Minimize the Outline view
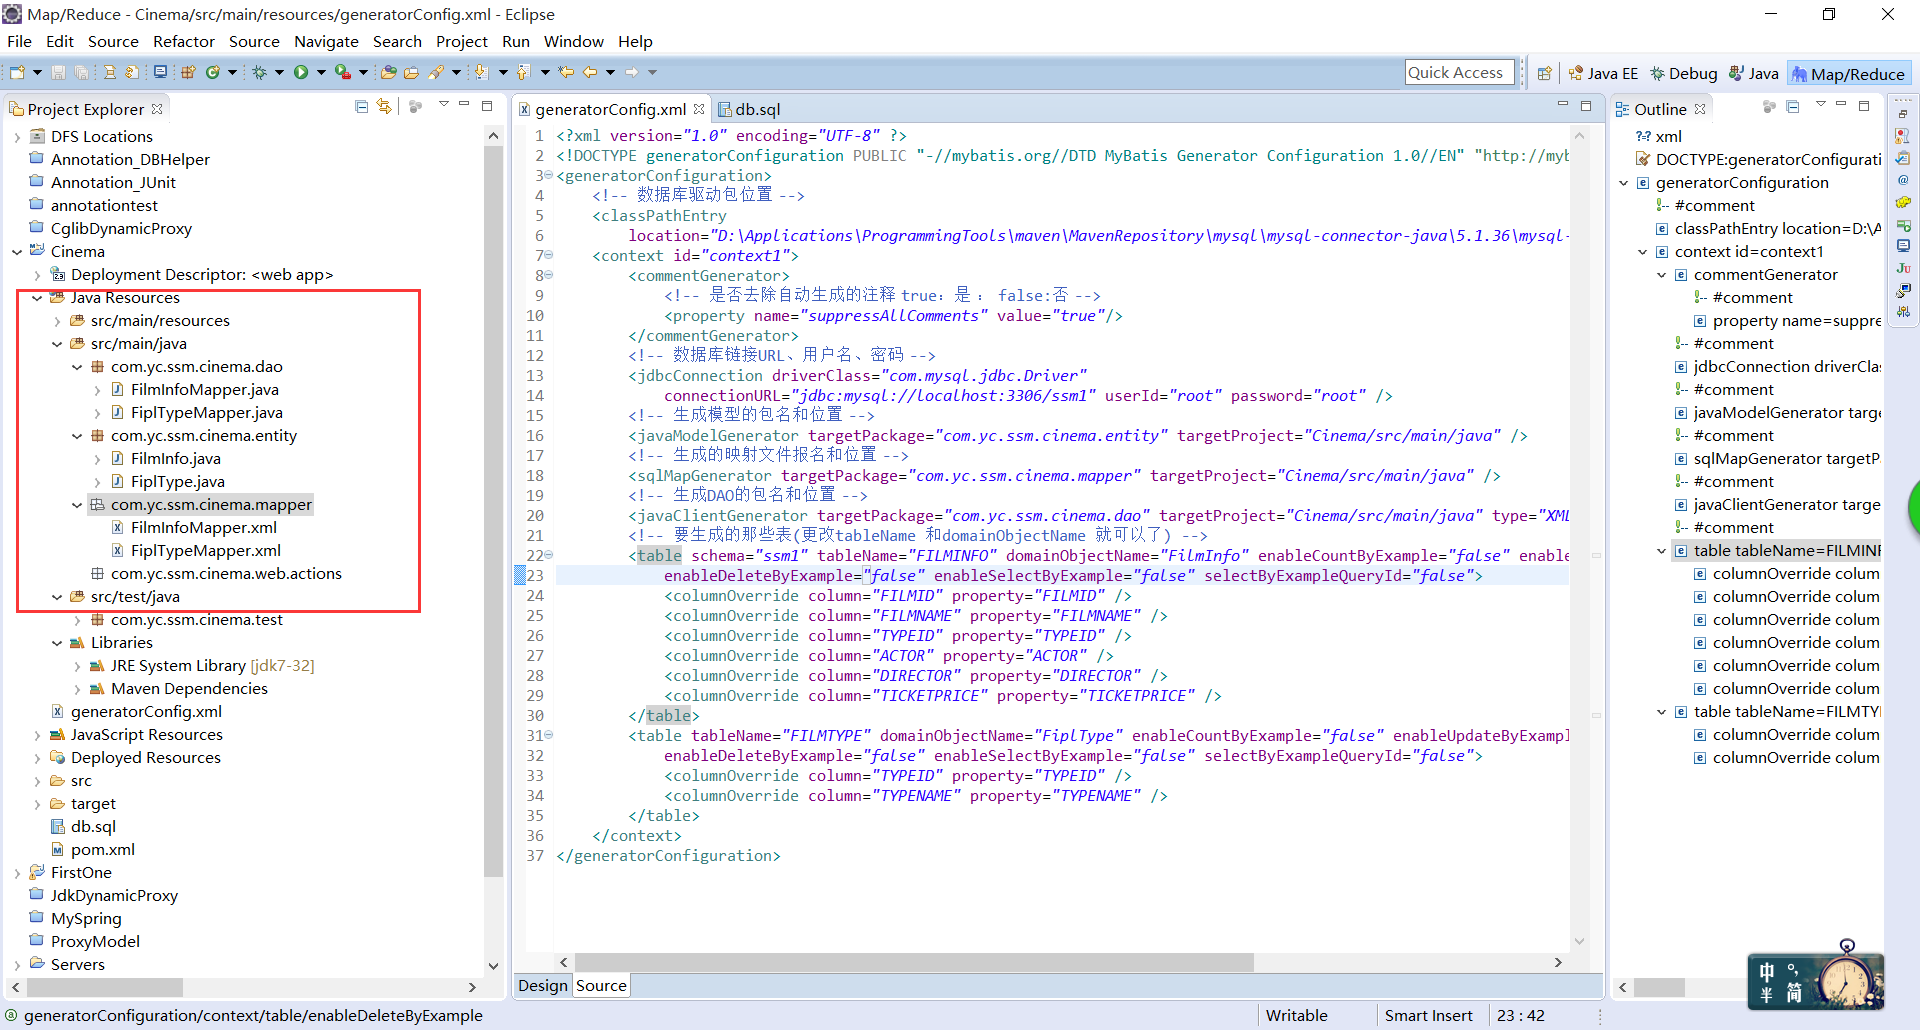This screenshot has width=1920, height=1030. point(1841,105)
